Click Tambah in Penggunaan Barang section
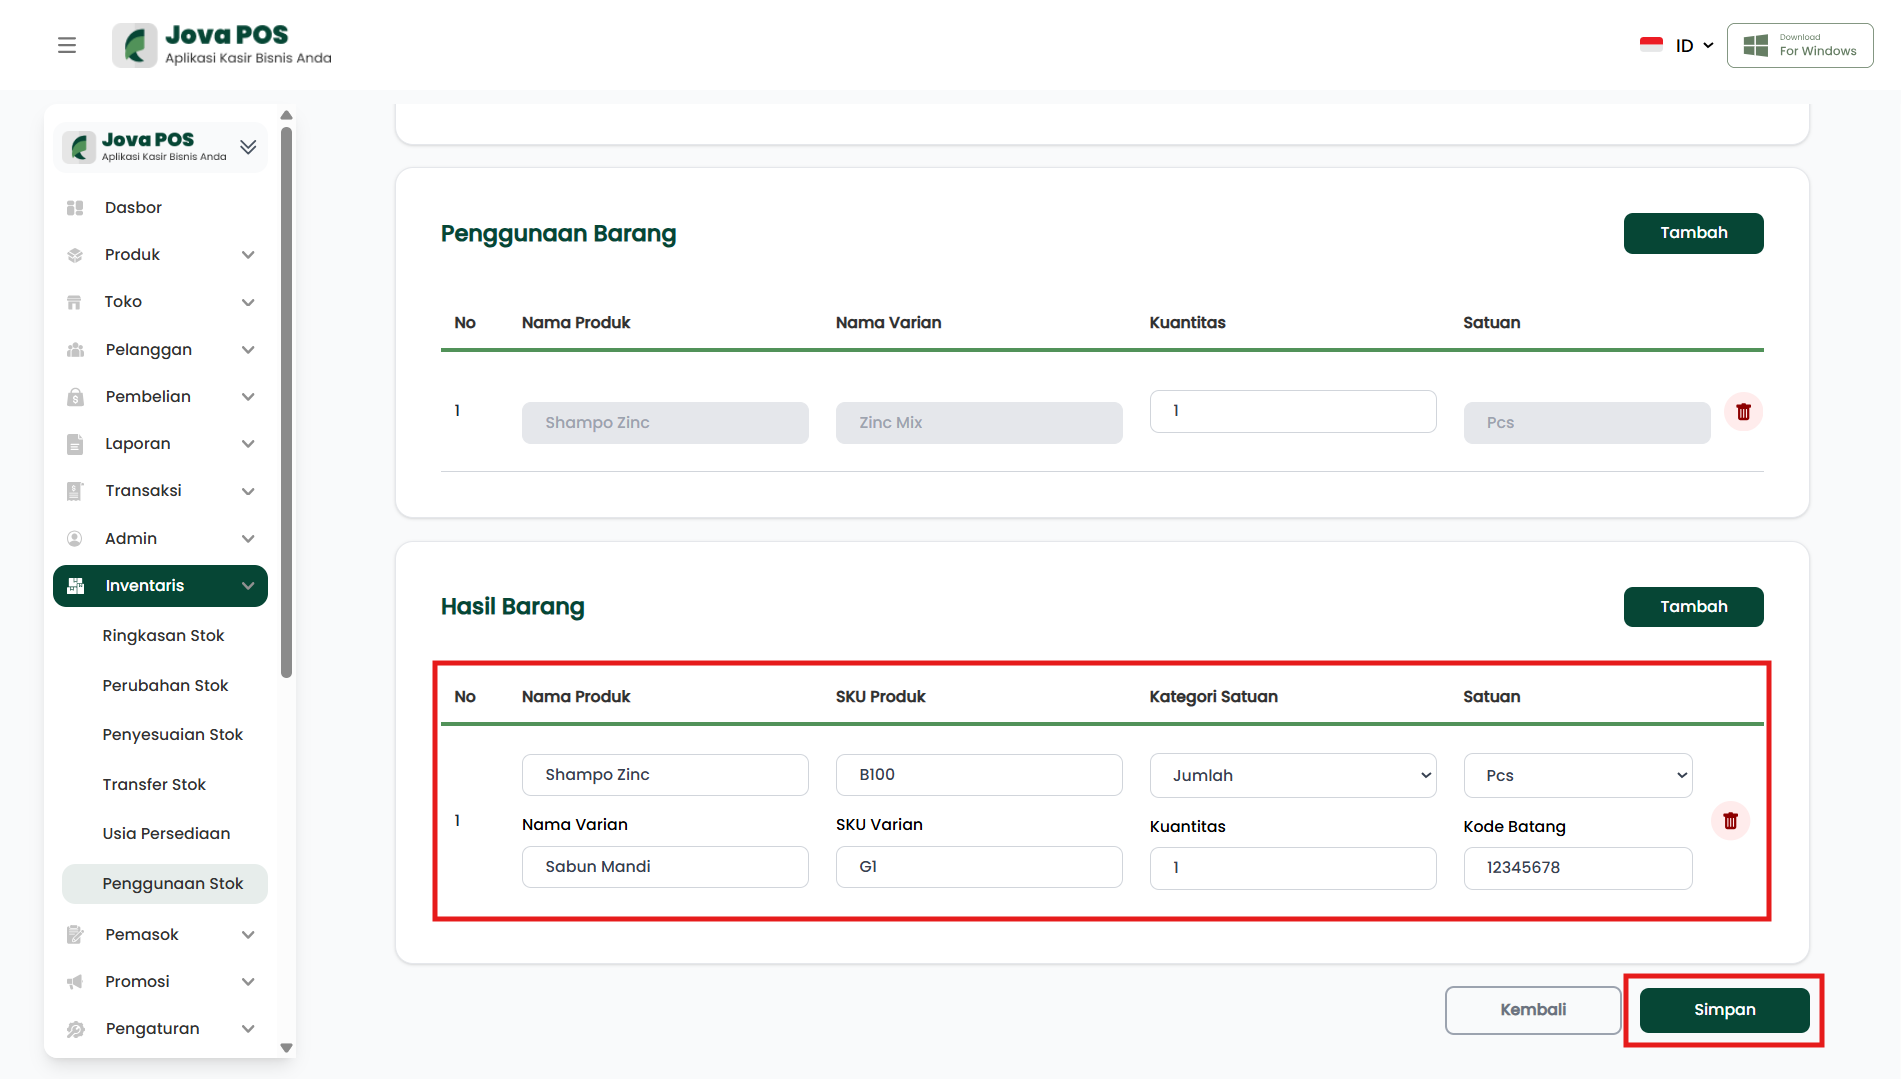 point(1693,233)
